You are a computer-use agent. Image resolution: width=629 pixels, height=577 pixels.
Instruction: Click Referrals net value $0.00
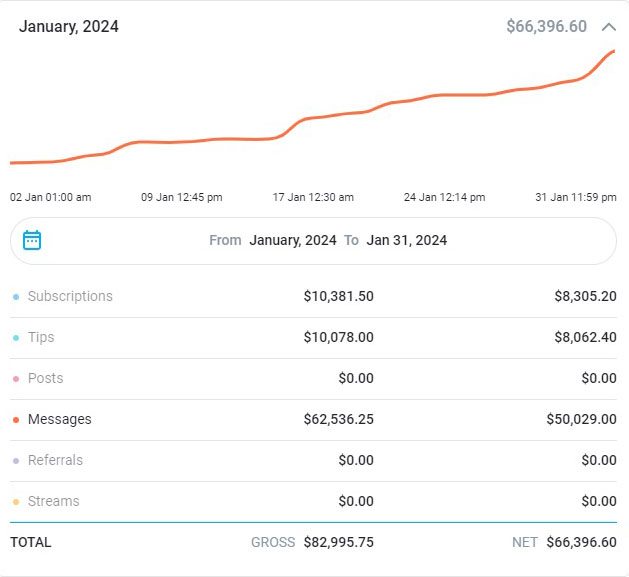(x=599, y=460)
